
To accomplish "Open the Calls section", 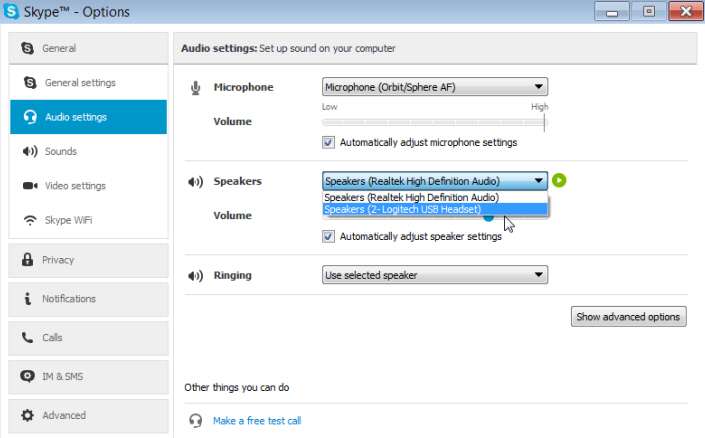I will point(88,338).
